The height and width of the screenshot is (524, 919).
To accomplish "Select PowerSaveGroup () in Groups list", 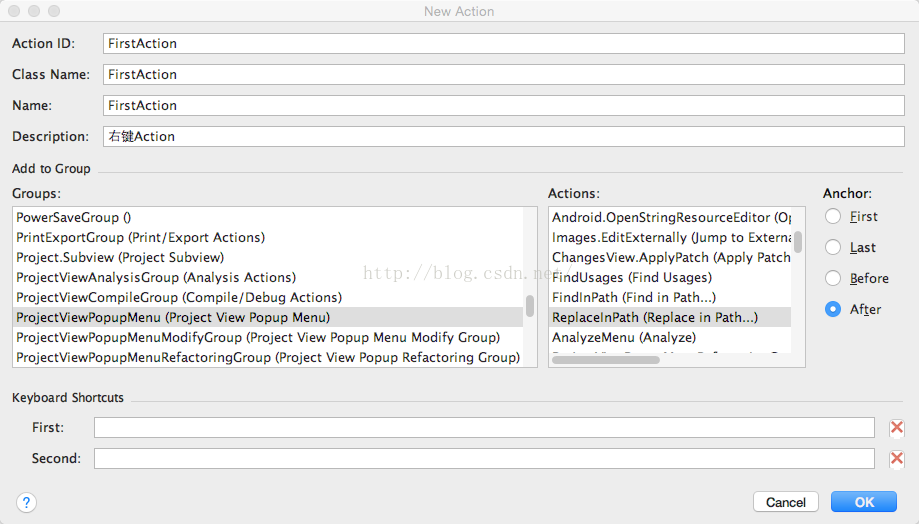I will (268, 217).
